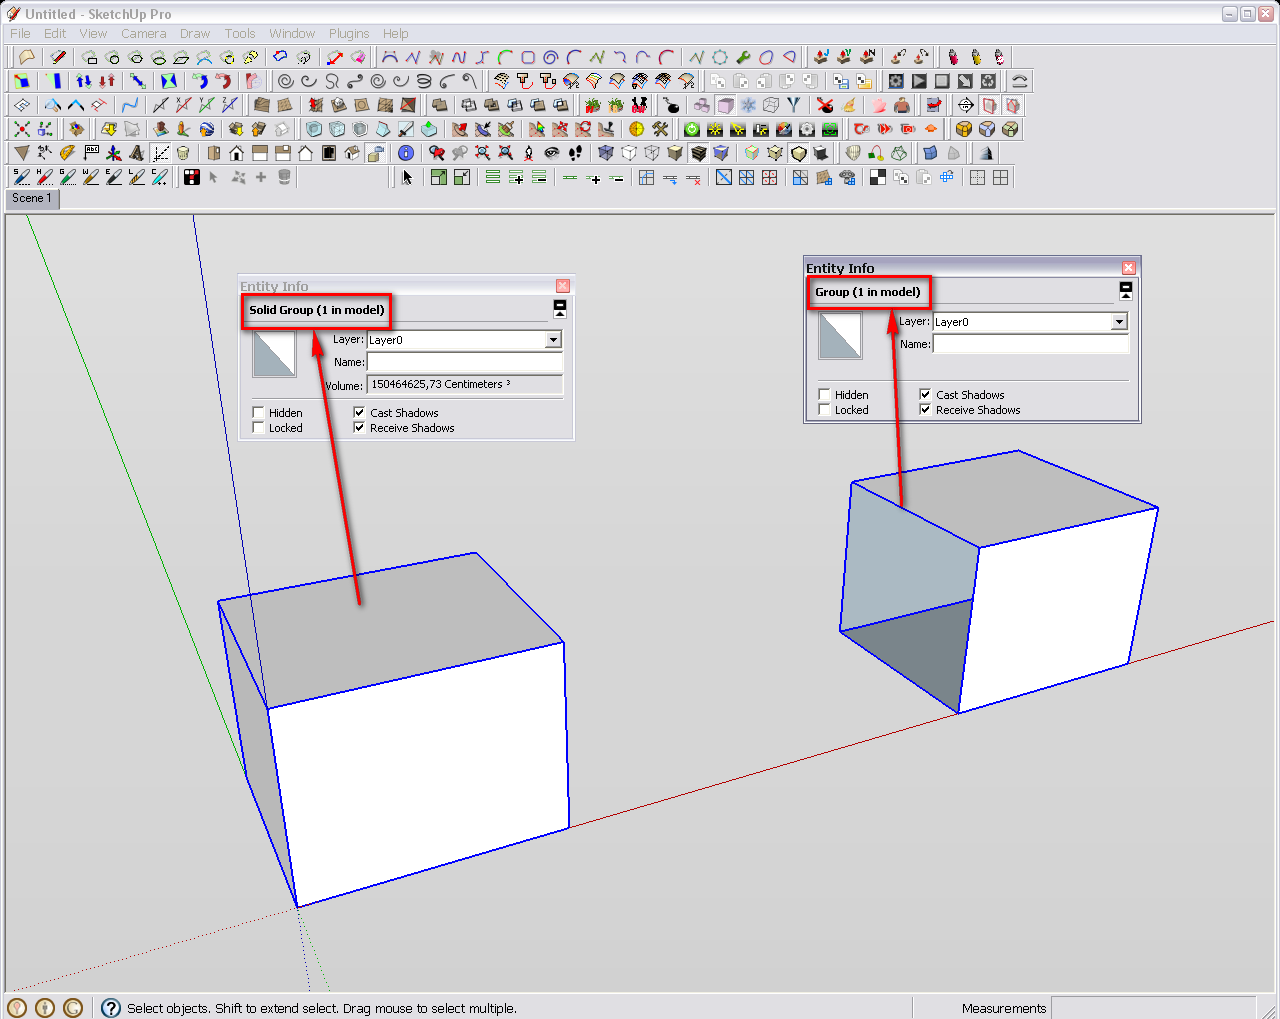Click material swatch in Solid Group panel
The width and height of the screenshot is (1280, 1019).
tap(274, 354)
